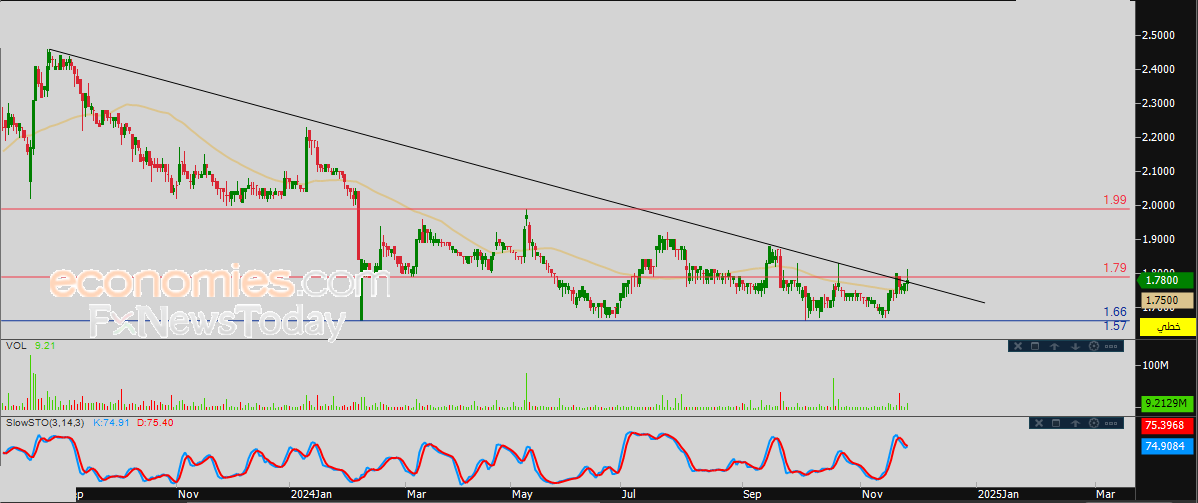
Task: Click the 1.99 resistance level label
Action: point(1115,200)
